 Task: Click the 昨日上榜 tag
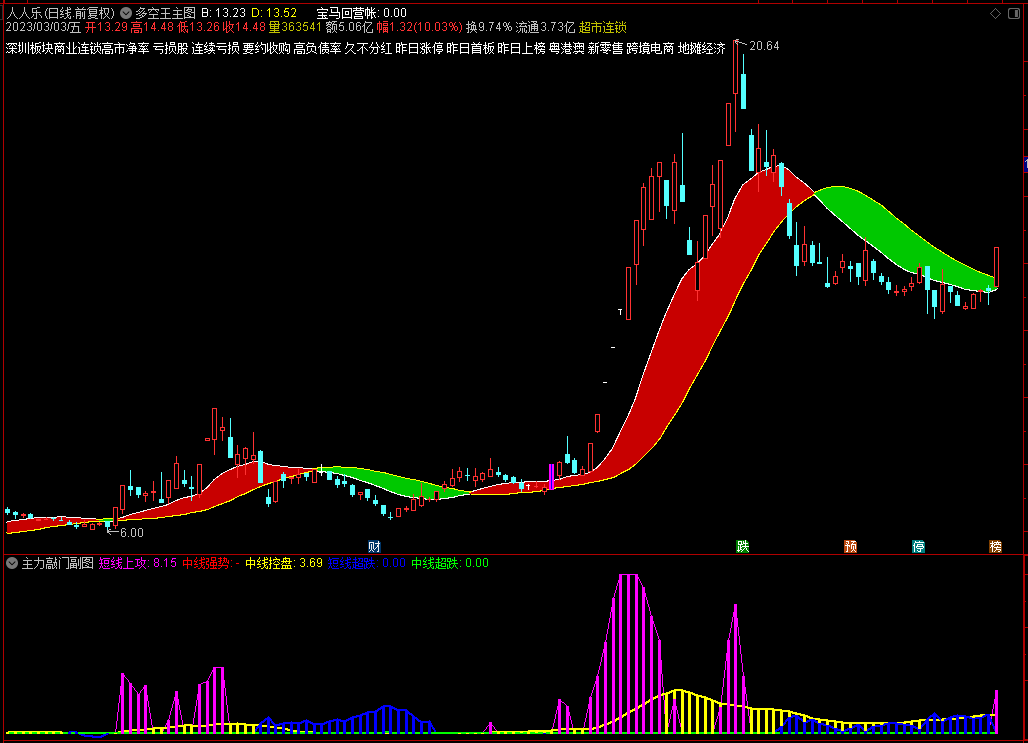(x=521, y=49)
